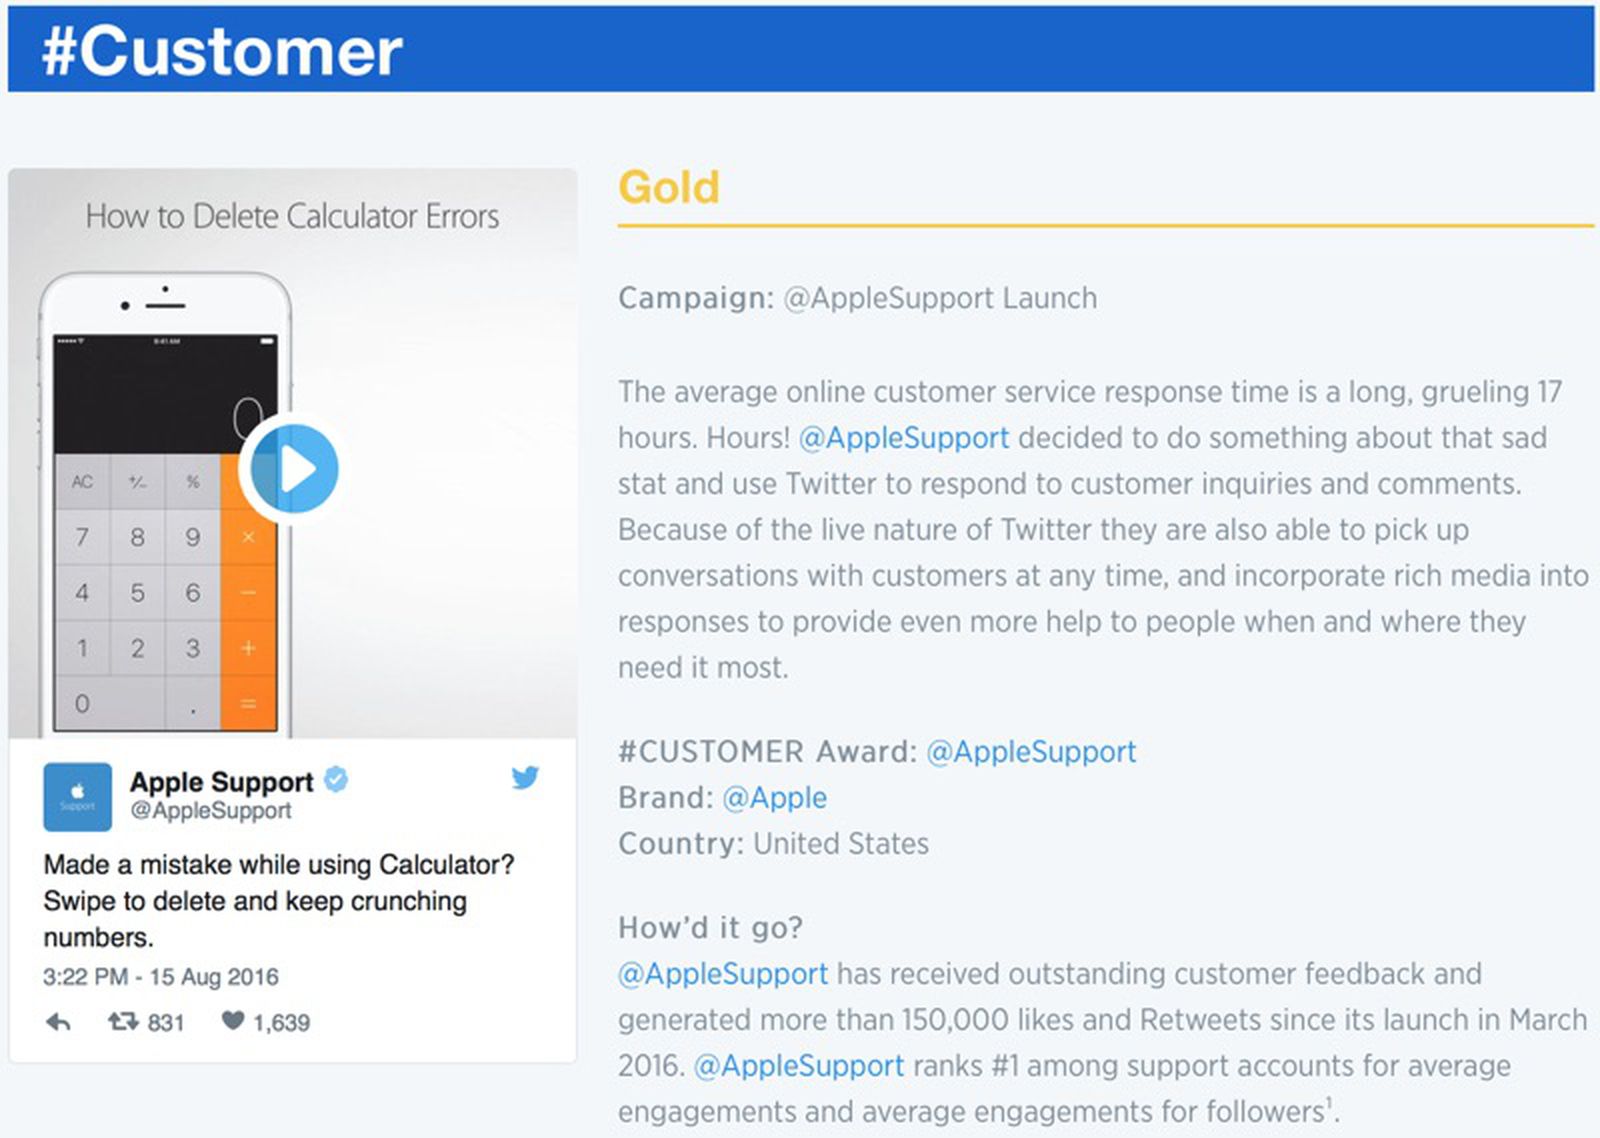Reply to the Apple Support tweet

59,1022
